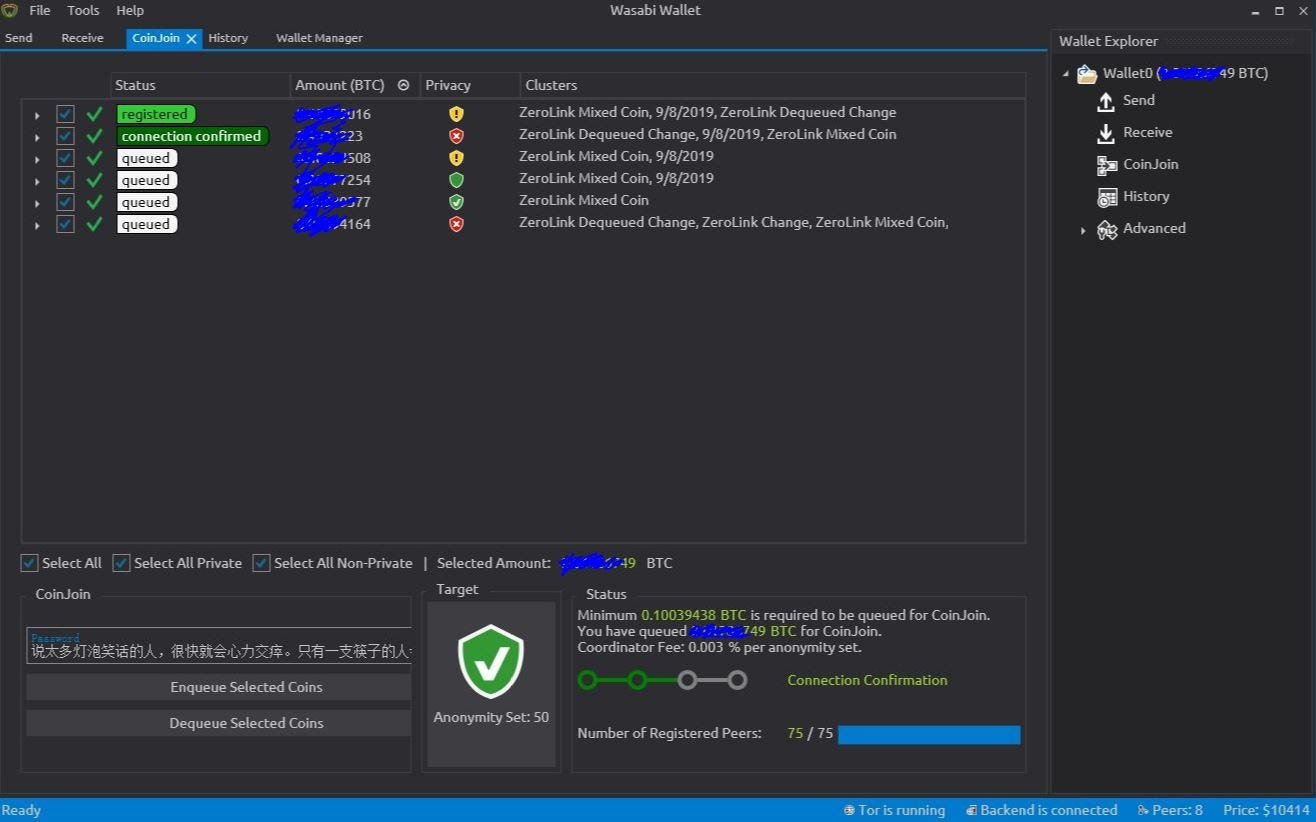Click the large green Anonymity Set shield
This screenshot has height=822, width=1316.
coord(491,661)
